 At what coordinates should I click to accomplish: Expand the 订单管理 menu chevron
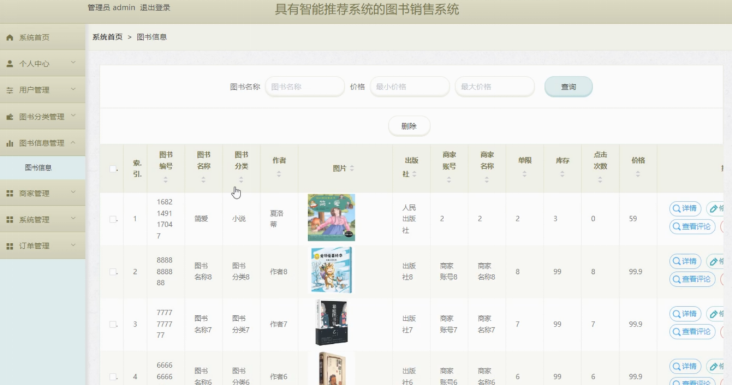click(x=73, y=244)
